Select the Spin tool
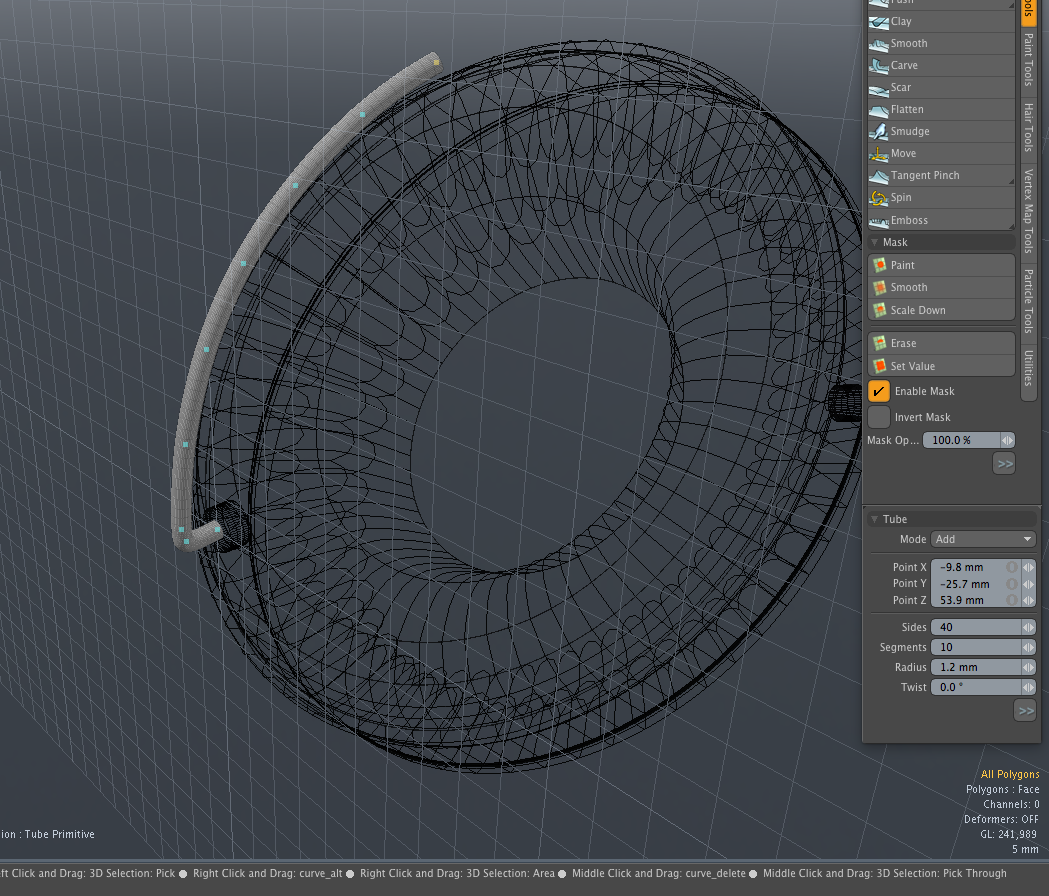 coord(941,198)
